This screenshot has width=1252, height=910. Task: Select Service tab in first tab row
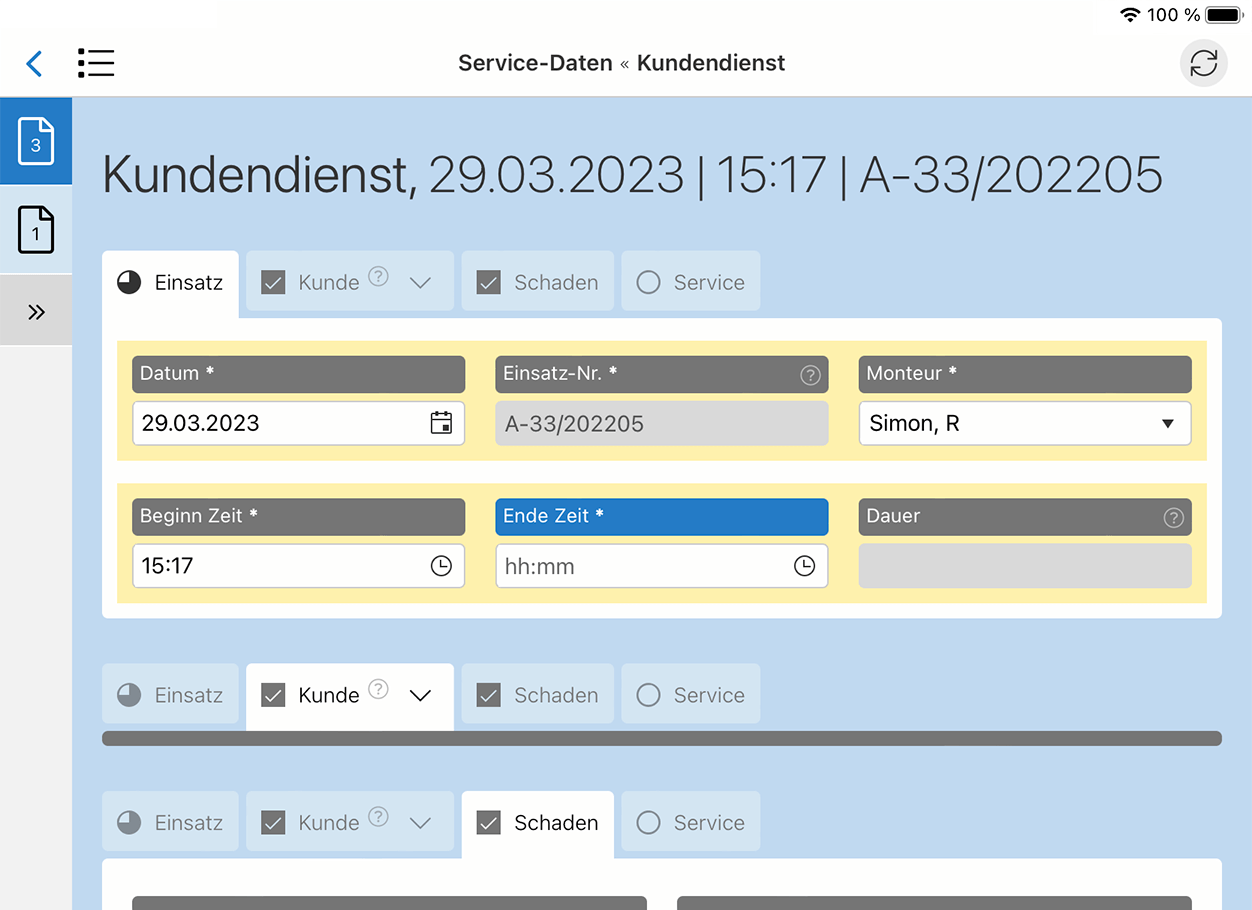(x=691, y=283)
